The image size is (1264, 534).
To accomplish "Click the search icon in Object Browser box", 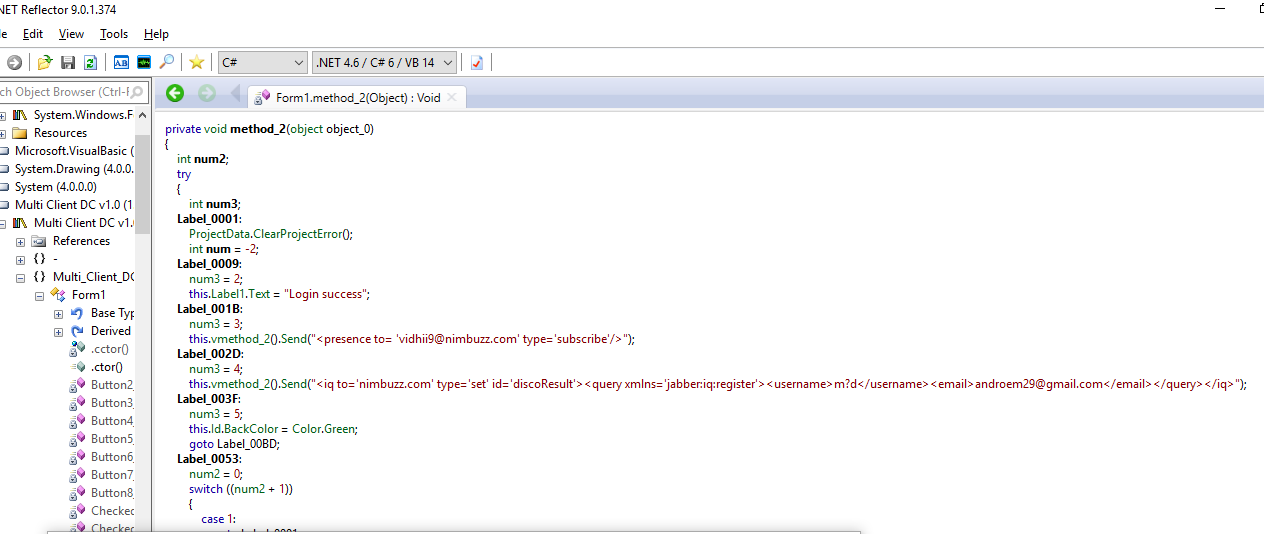I will coord(139,91).
